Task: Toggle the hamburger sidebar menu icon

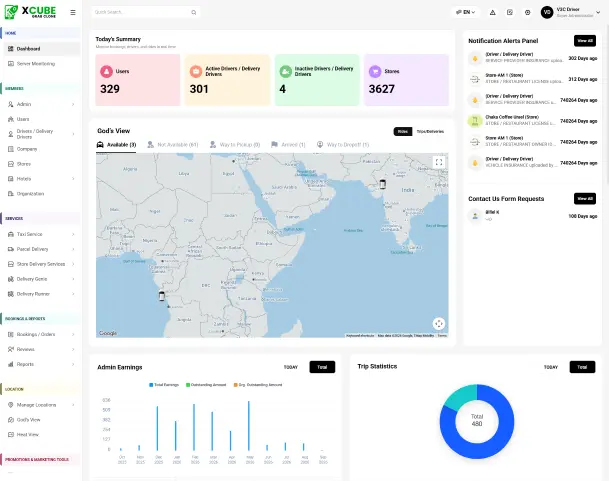Action: [x=73, y=12]
